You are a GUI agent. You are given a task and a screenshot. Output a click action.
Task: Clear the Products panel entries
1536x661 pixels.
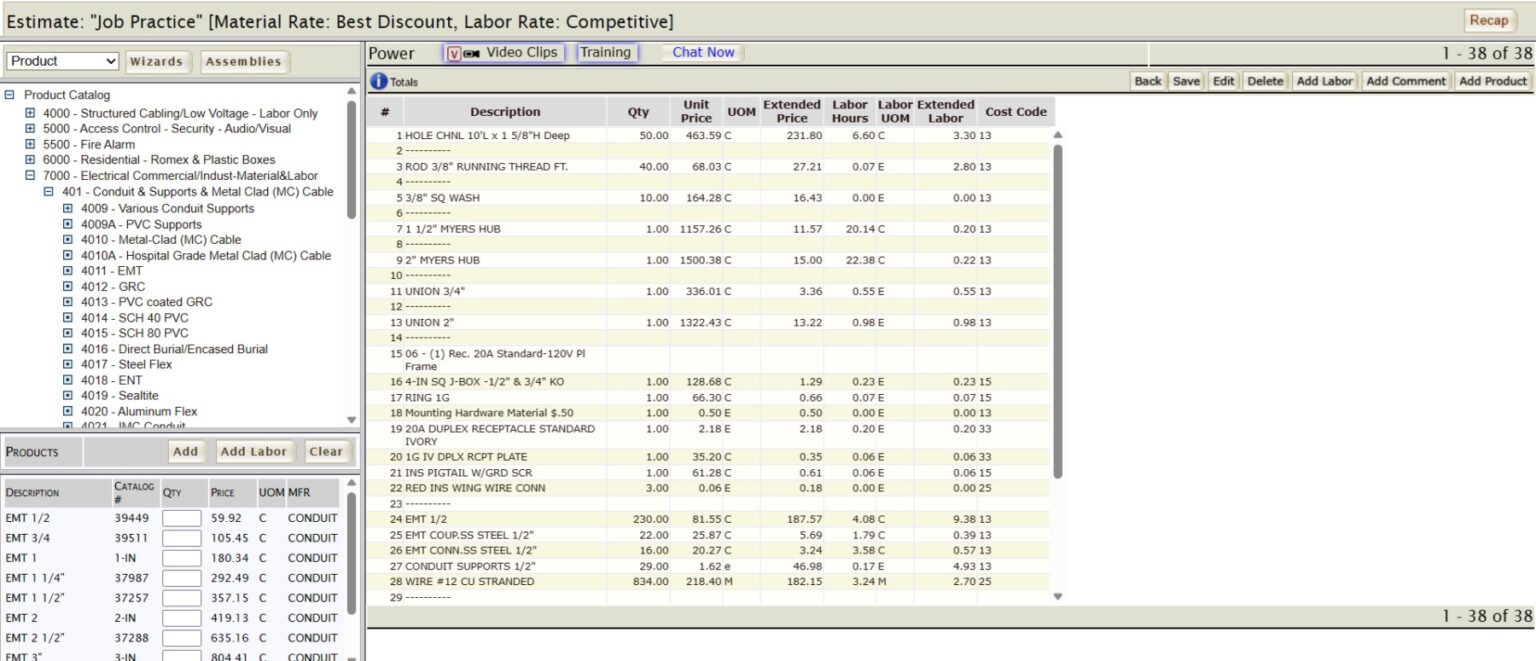point(327,451)
